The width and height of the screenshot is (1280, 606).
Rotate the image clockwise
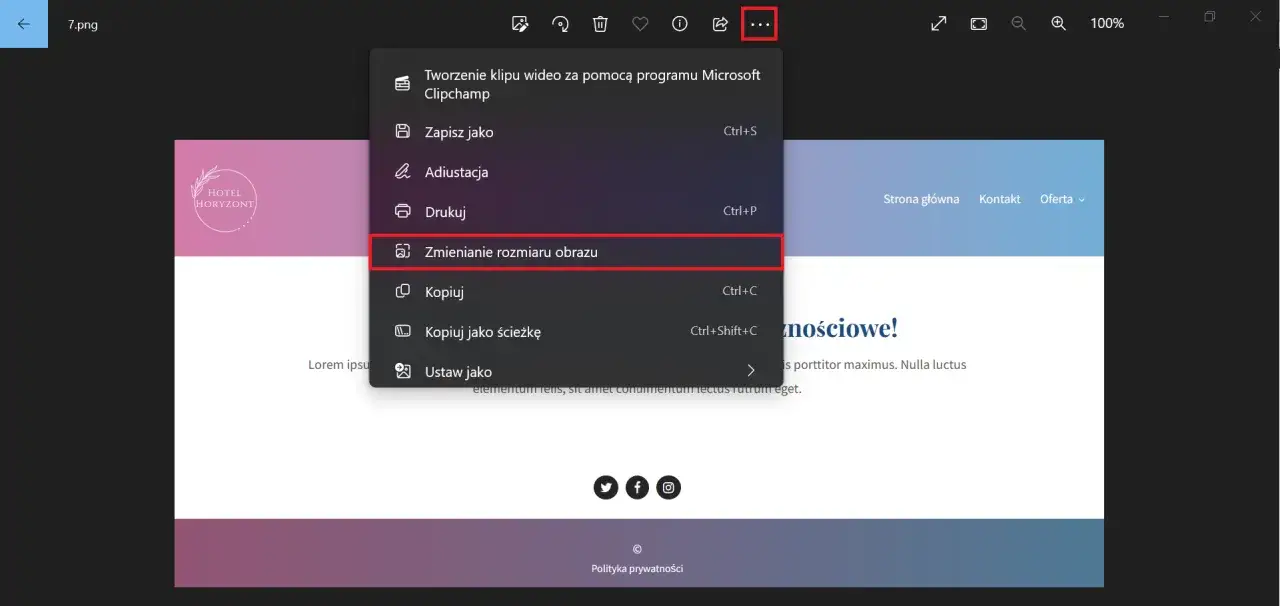pyautogui.click(x=560, y=23)
